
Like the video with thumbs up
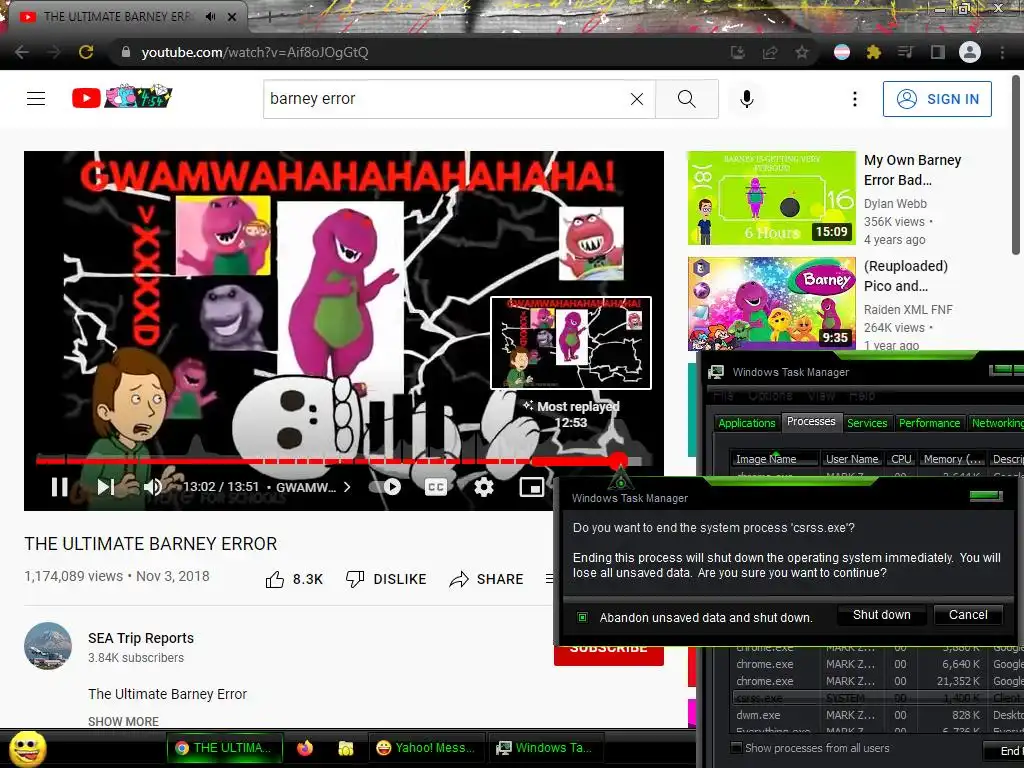coord(294,579)
